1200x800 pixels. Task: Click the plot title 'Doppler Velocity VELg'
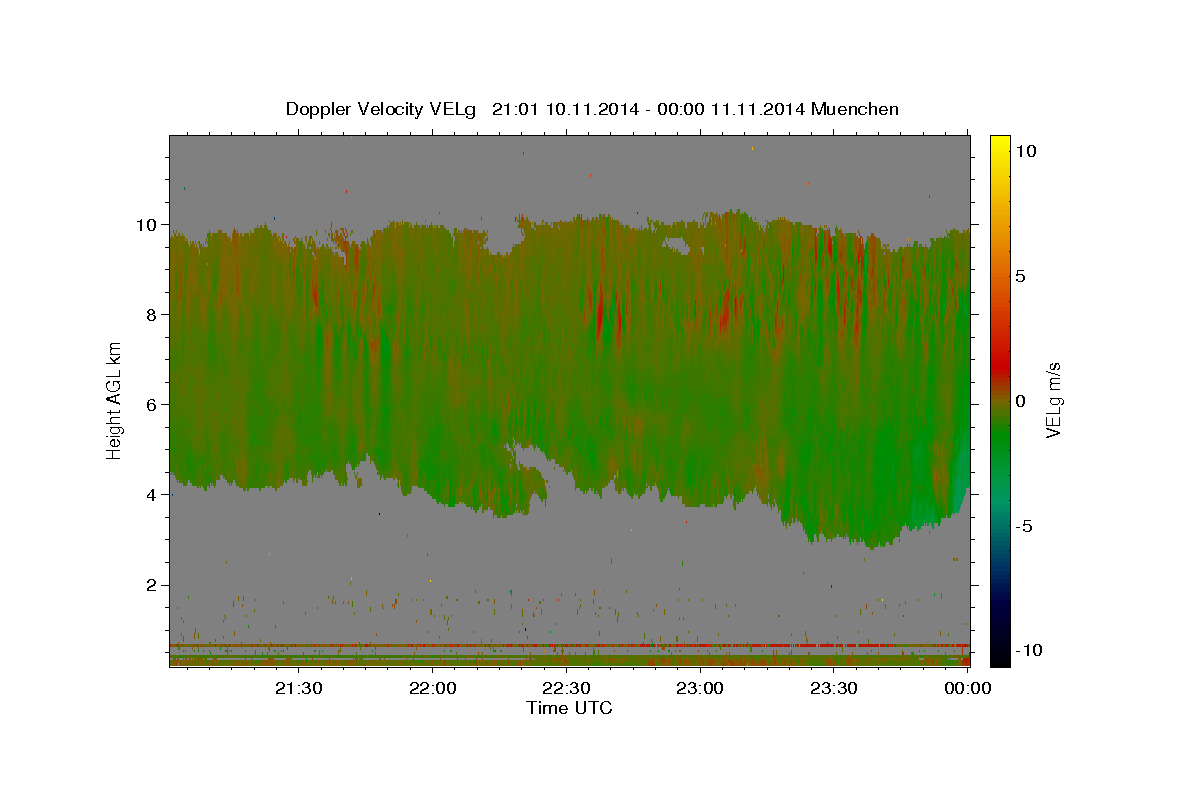383,109
